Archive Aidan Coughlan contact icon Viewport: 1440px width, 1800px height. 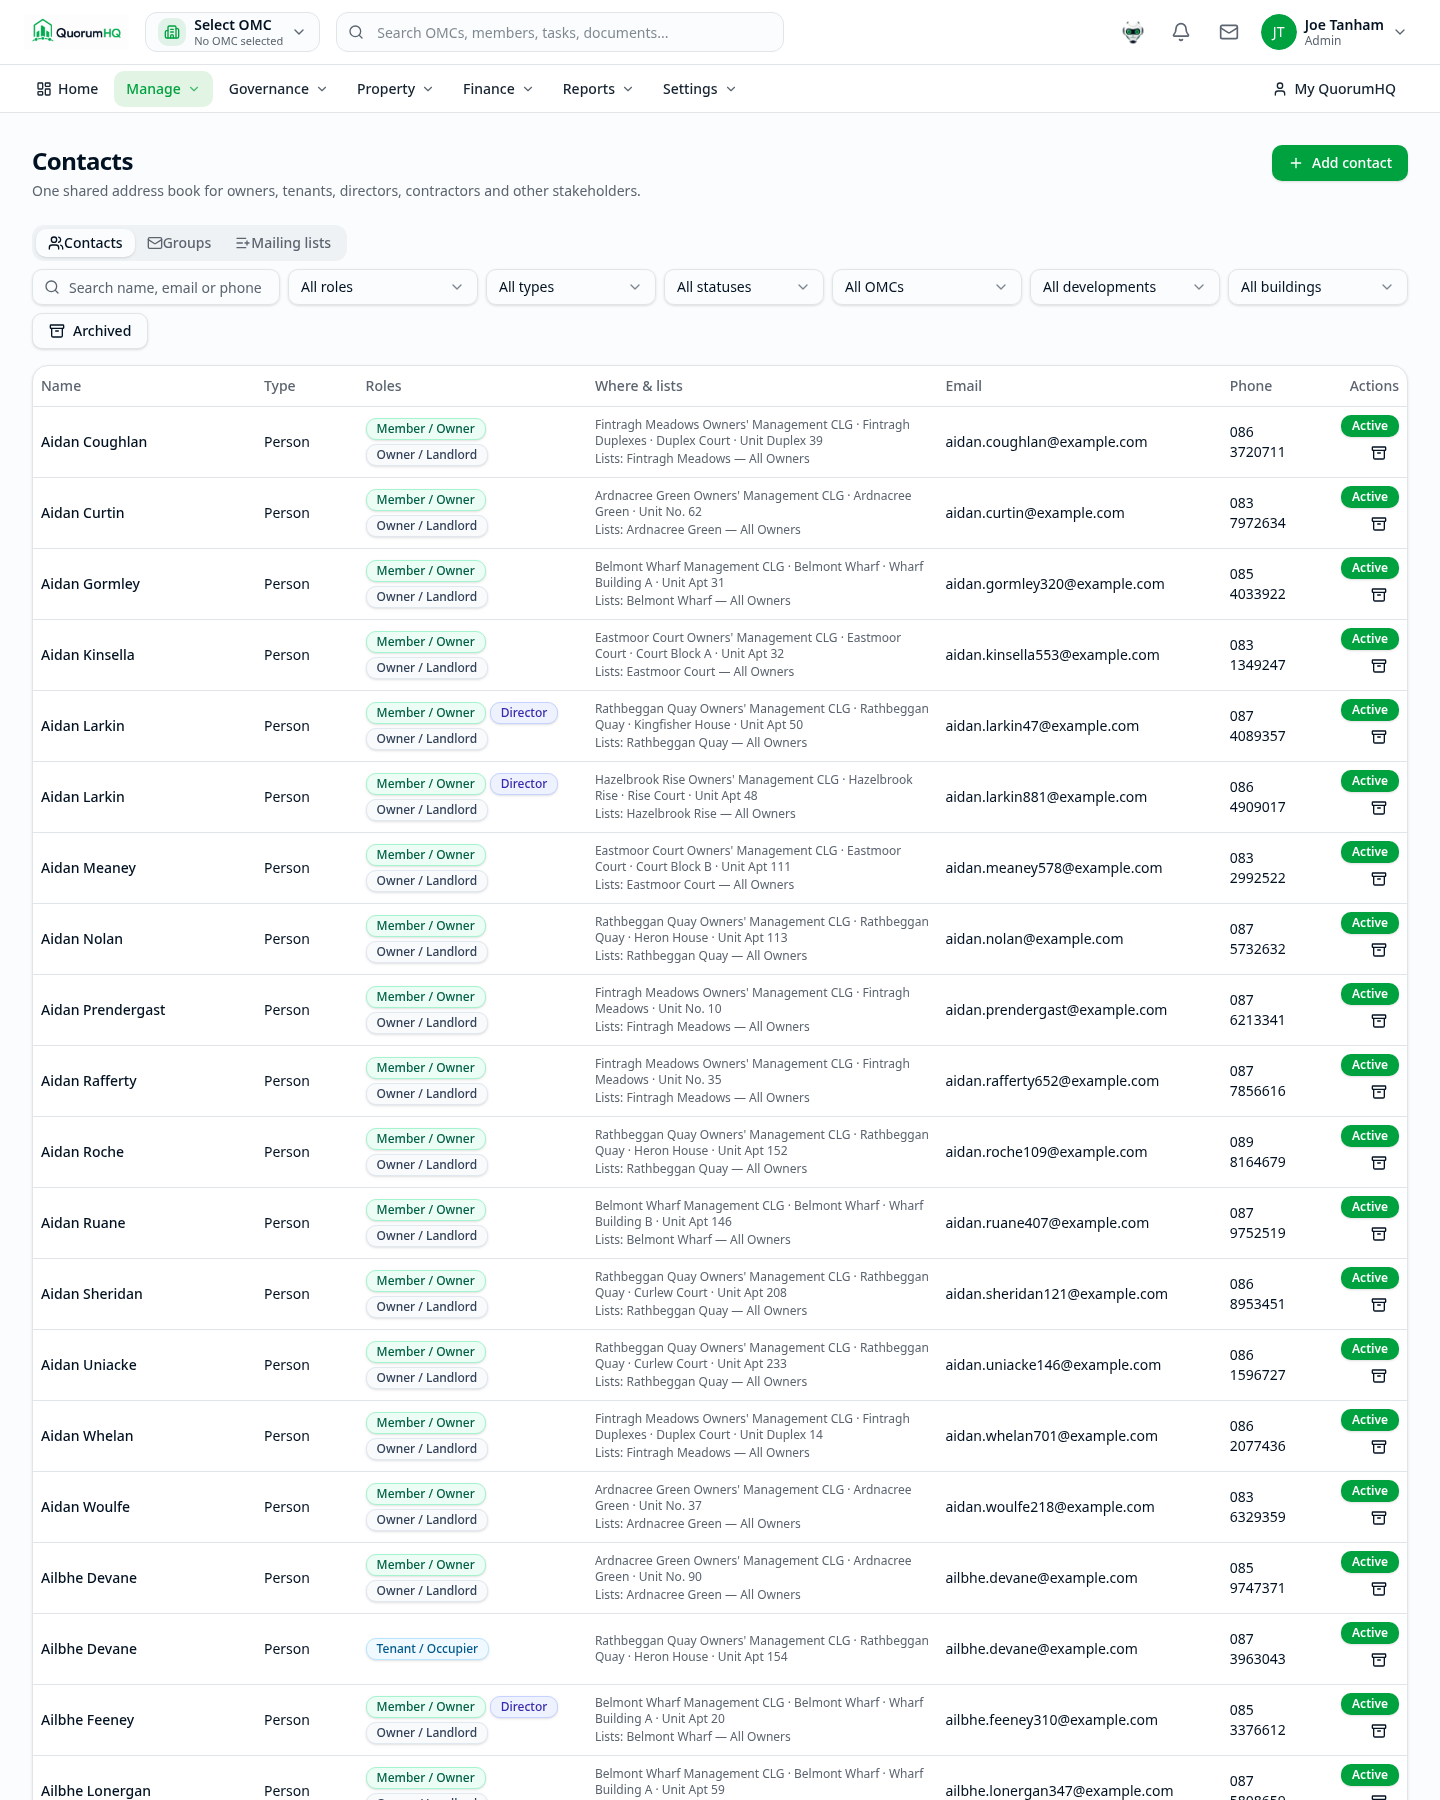pos(1379,453)
